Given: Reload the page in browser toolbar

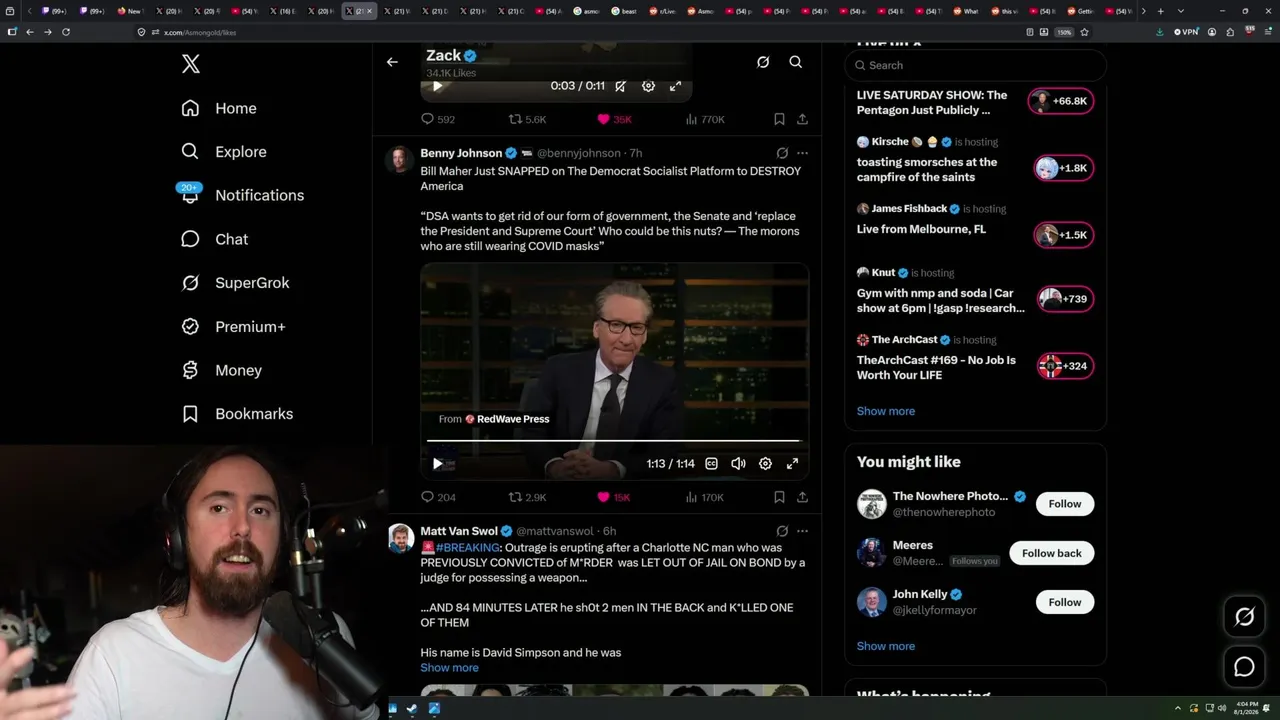Looking at the screenshot, I should pos(66,32).
